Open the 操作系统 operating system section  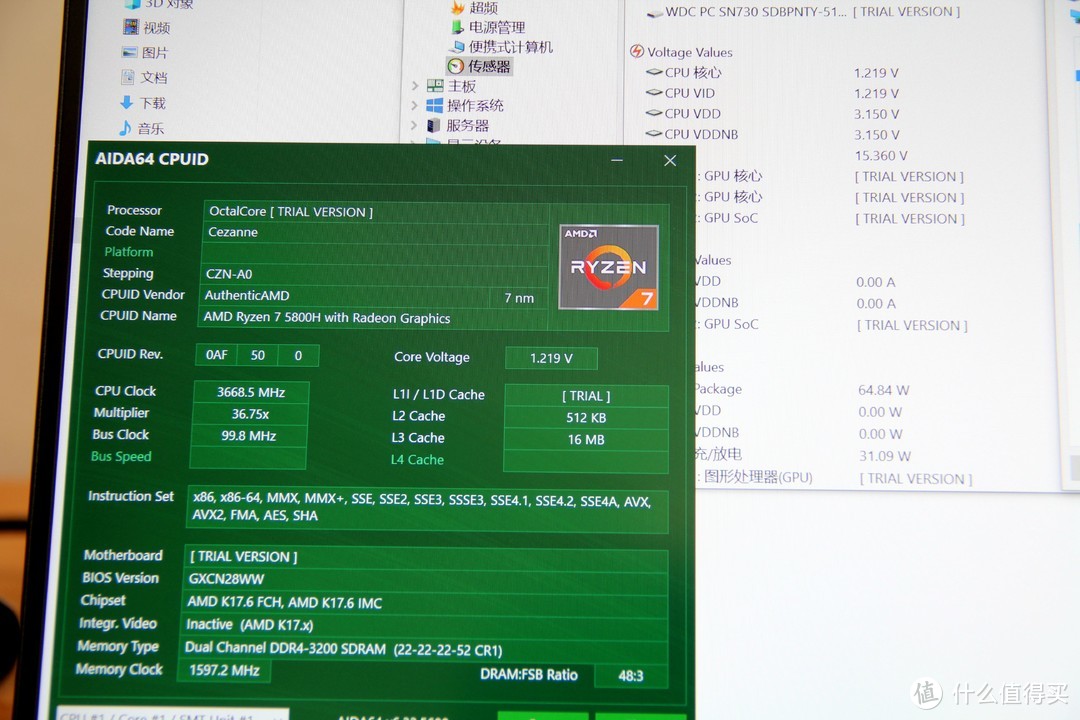pyautogui.click(x=474, y=104)
